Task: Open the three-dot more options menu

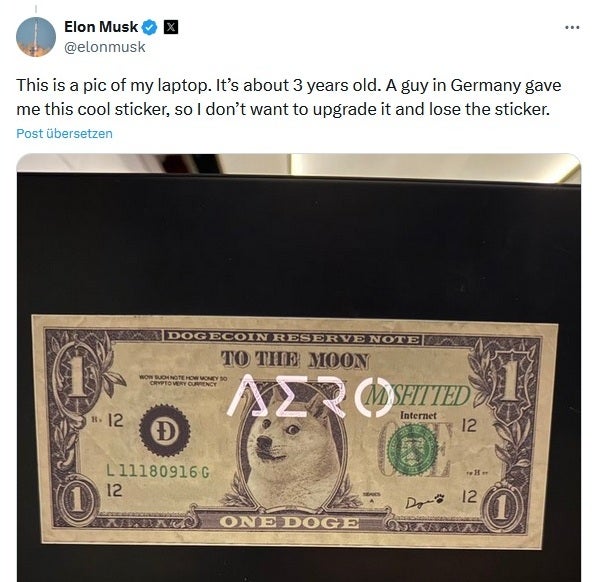Action: 572,27
